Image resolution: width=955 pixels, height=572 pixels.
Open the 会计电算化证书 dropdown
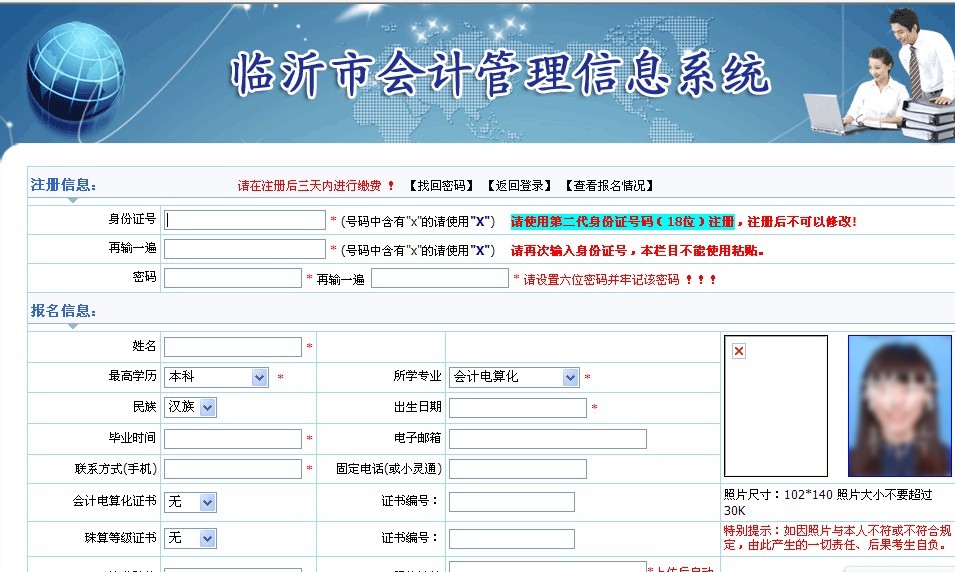[x=190, y=502]
